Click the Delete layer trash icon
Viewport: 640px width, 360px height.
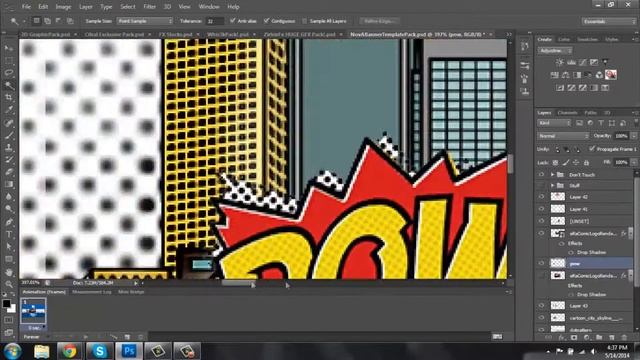tap(624, 337)
